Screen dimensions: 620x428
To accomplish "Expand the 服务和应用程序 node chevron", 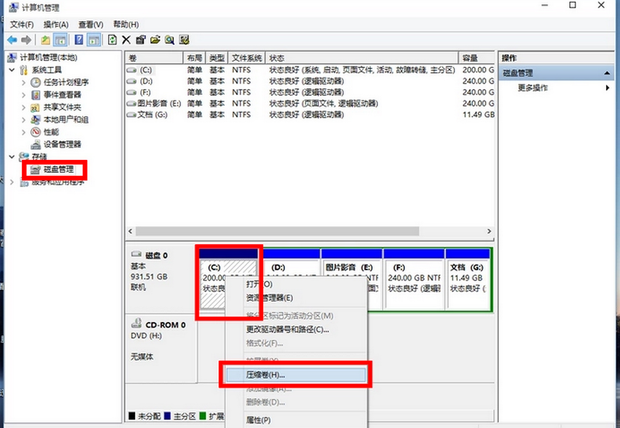I will click(x=12, y=182).
